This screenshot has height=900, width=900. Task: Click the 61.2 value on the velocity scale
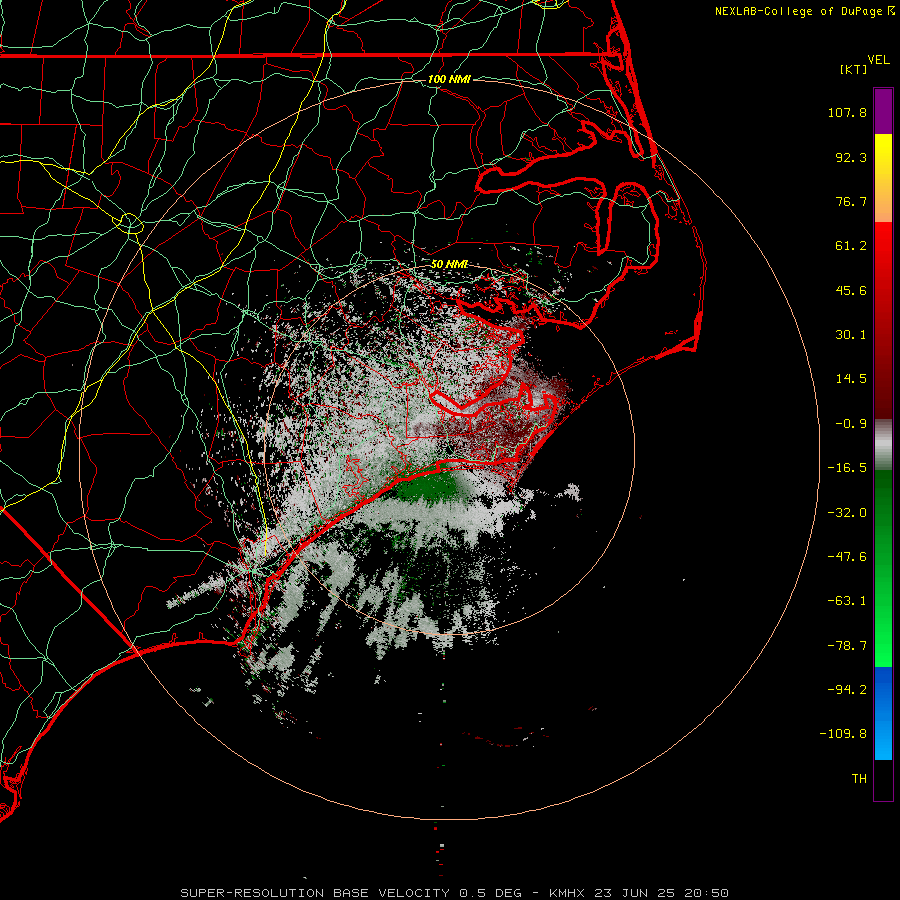point(851,246)
